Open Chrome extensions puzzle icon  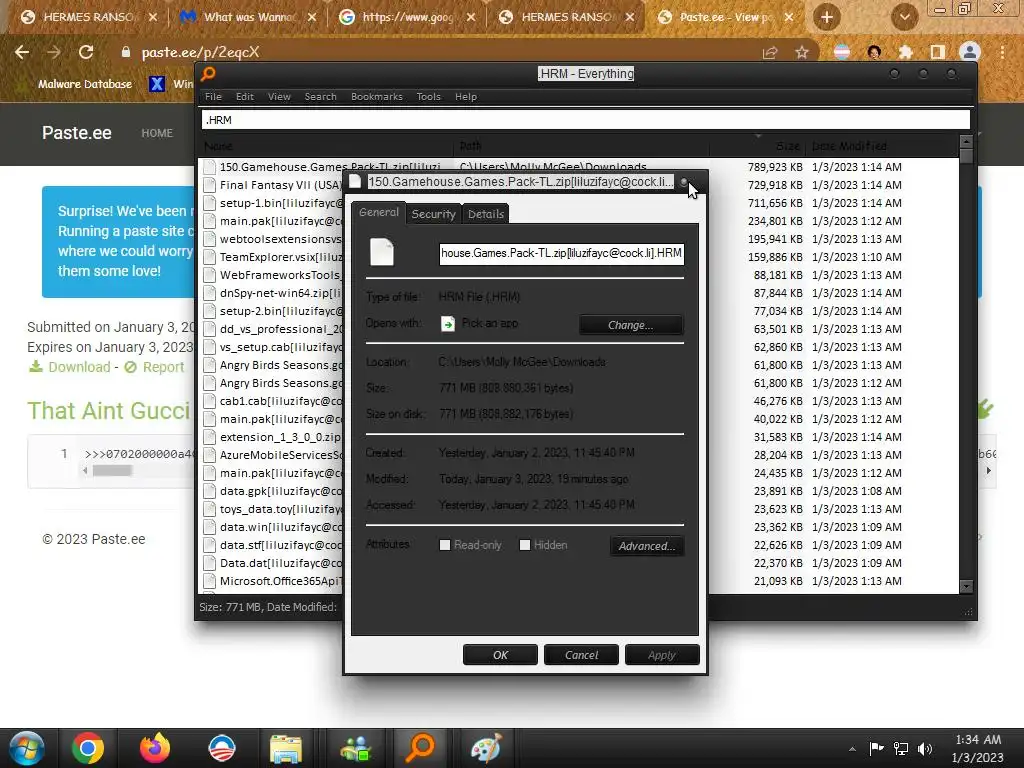click(x=906, y=52)
